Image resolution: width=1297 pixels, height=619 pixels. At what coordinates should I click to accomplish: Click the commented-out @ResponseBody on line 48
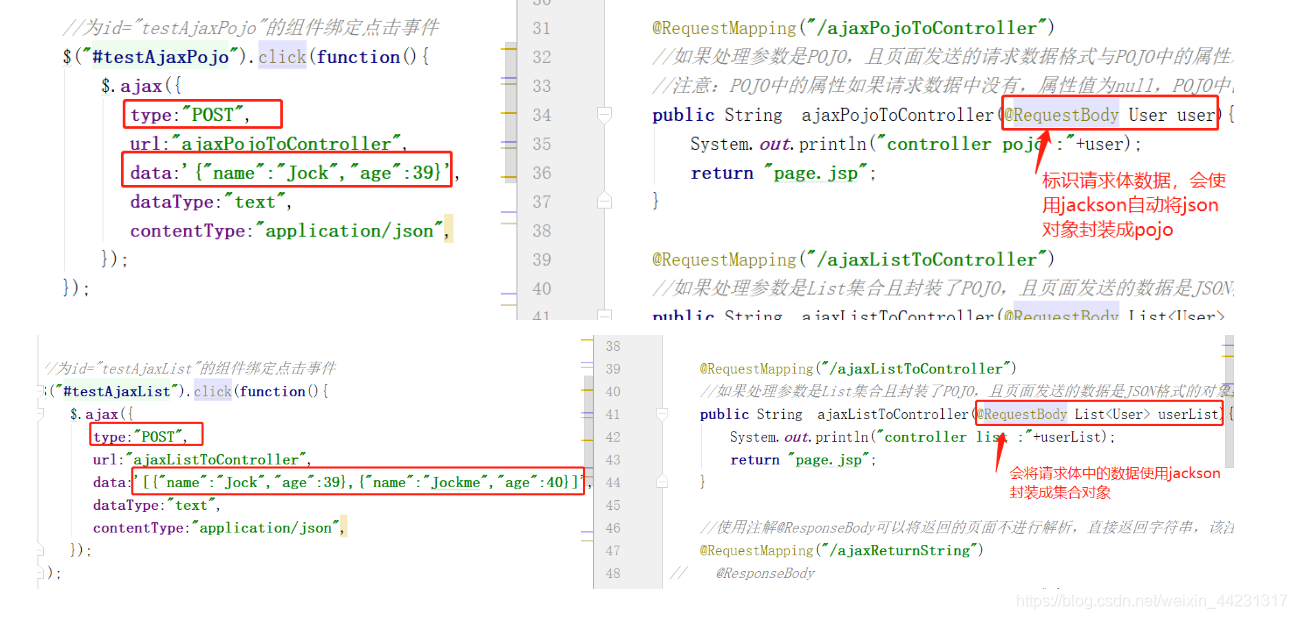[x=765, y=574]
